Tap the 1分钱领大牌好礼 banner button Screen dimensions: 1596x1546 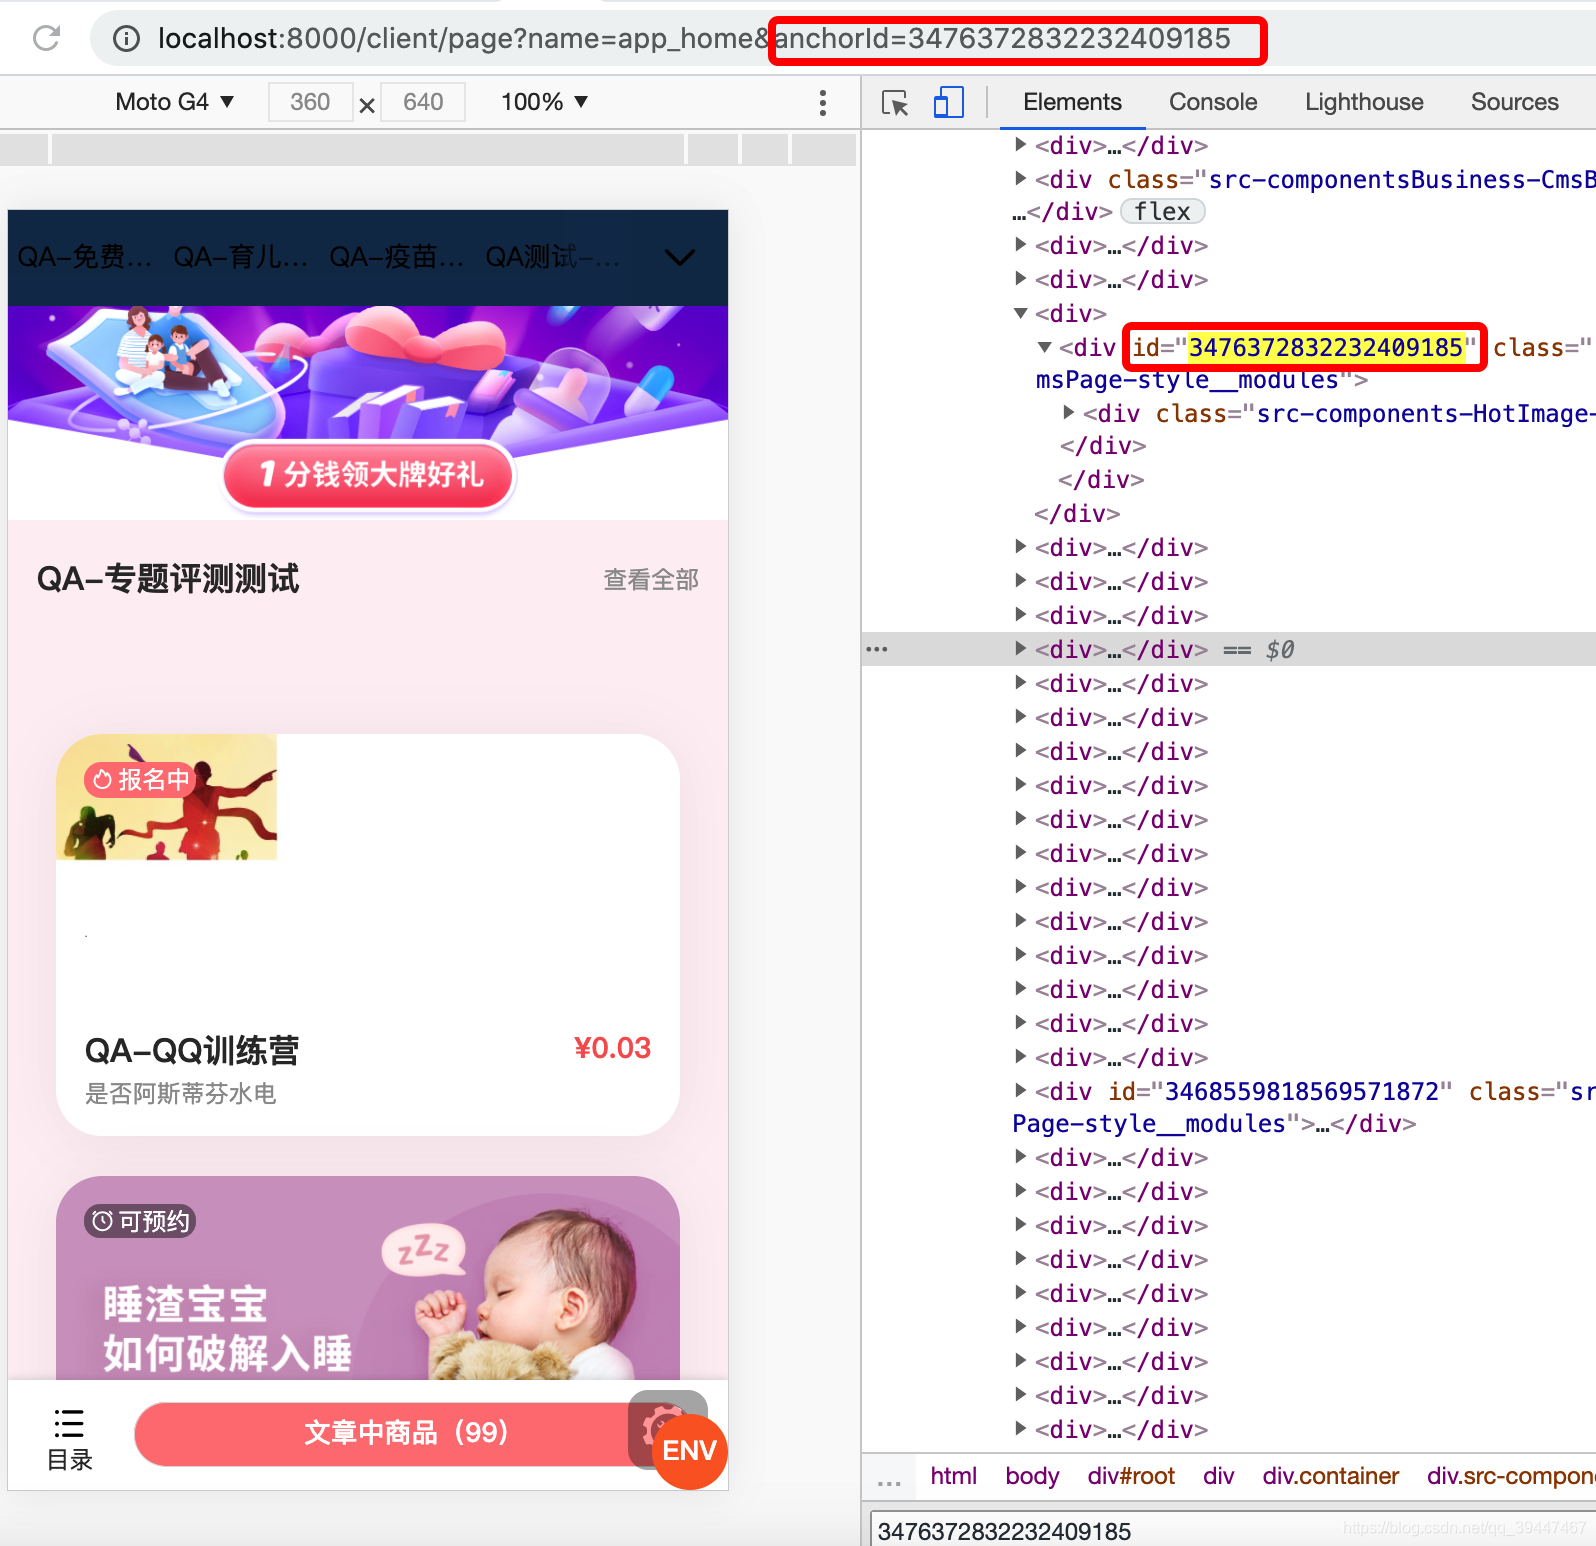(x=369, y=474)
